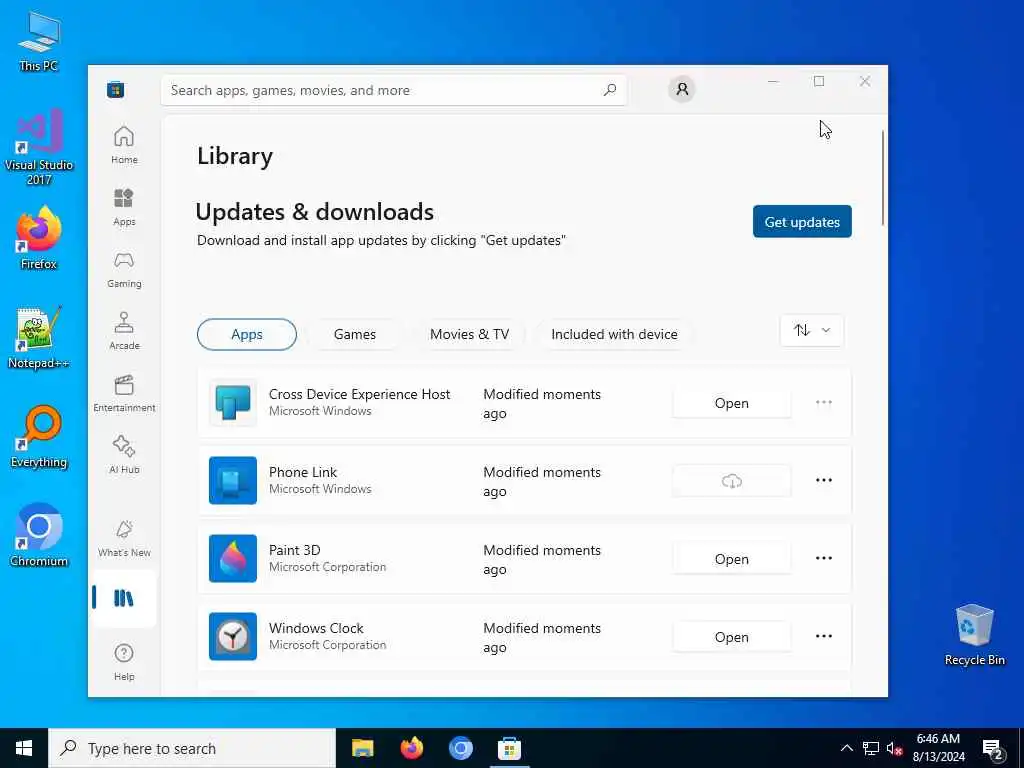The width and height of the screenshot is (1024, 768).
Task: Open the user account profile icon
Action: tap(682, 89)
